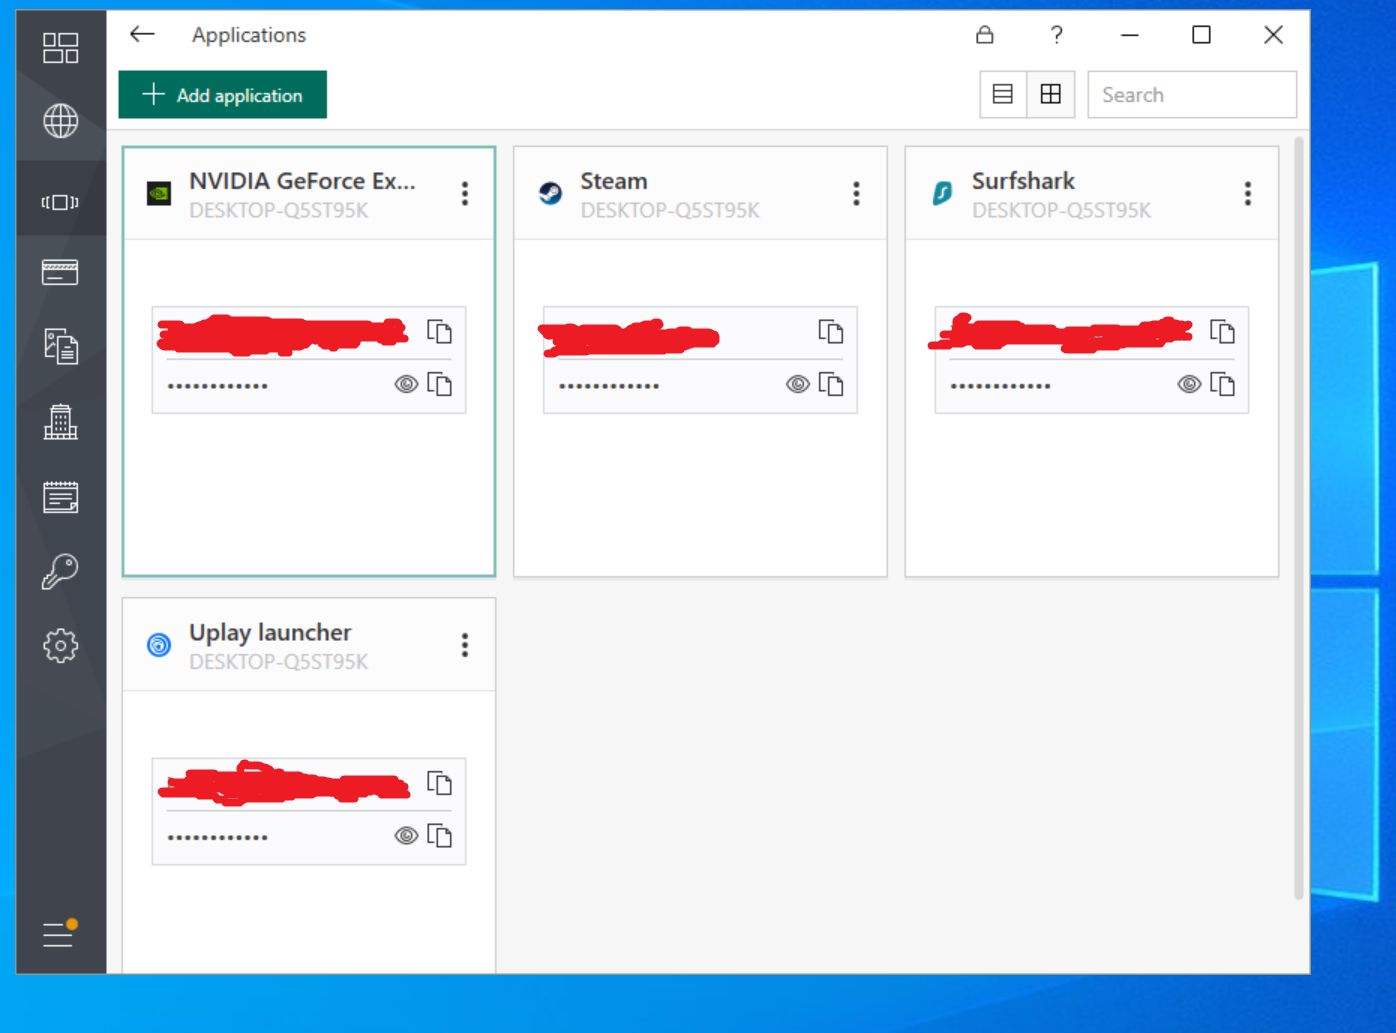The width and height of the screenshot is (1396, 1033).
Task: Select the Uplay launcher card title
Action: [270, 632]
